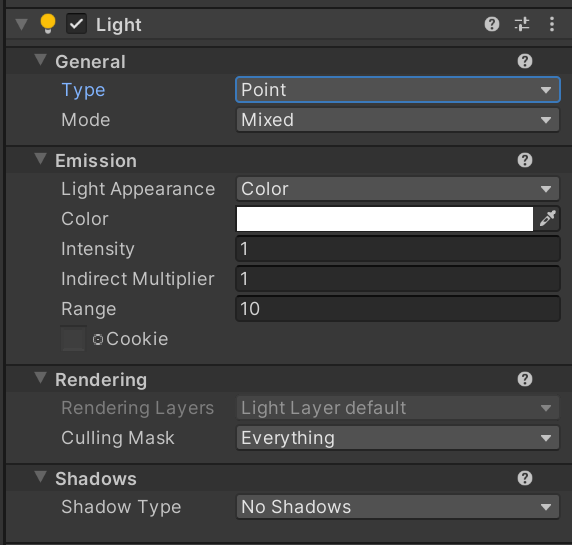Click the Range property label
The width and height of the screenshot is (572, 545).
pos(89,309)
